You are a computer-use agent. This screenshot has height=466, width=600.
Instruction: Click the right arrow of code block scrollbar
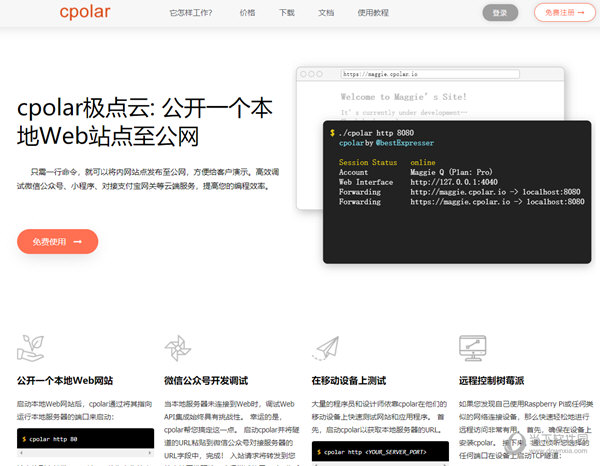[x=150, y=453]
